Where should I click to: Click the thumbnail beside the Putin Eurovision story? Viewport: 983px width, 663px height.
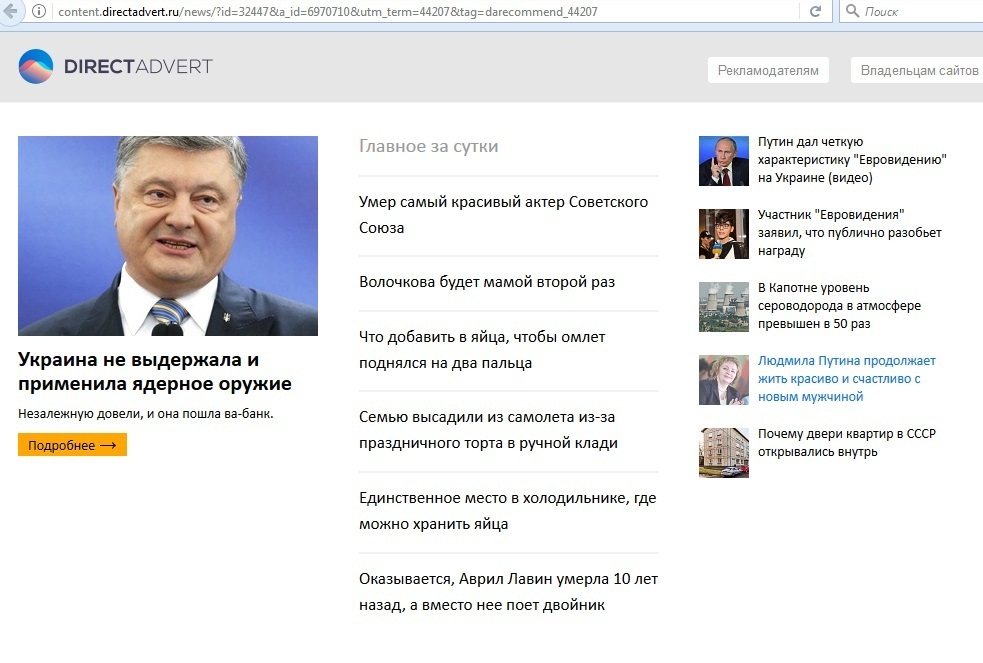pos(723,161)
